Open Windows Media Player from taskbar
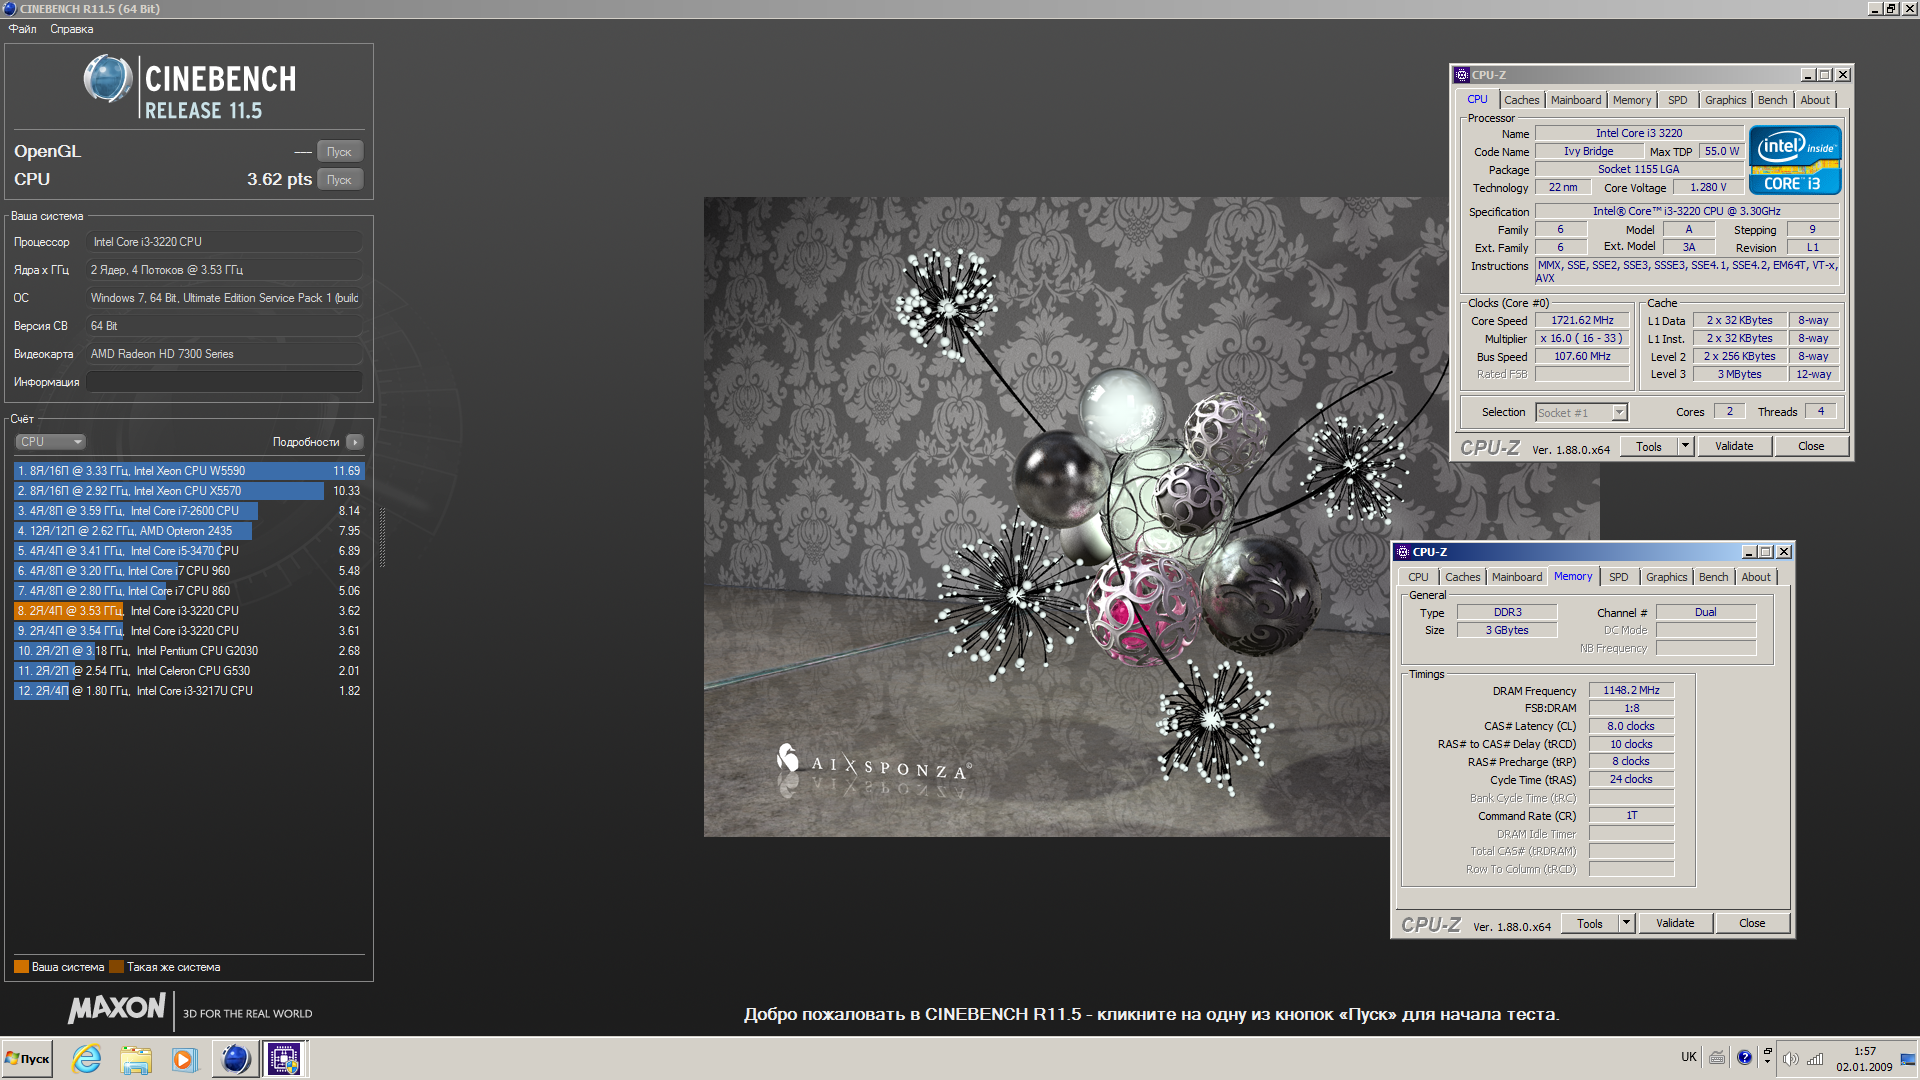This screenshot has width=1920, height=1080. click(184, 1059)
